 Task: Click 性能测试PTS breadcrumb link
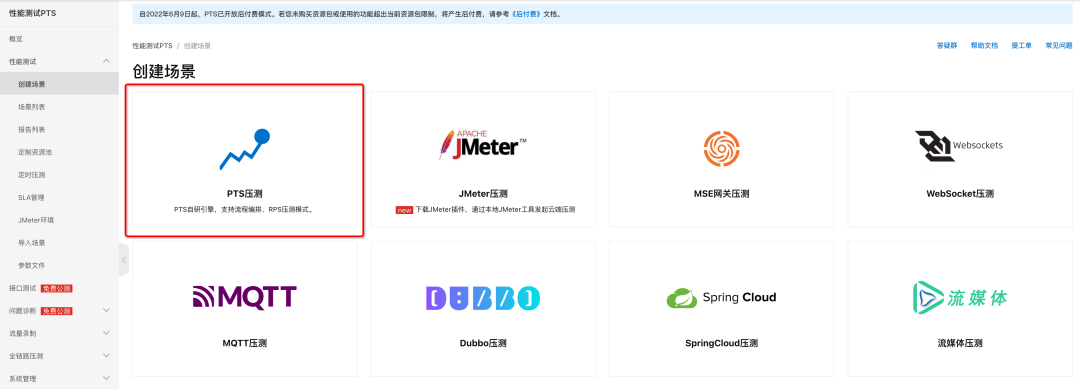pyautogui.click(x=152, y=45)
